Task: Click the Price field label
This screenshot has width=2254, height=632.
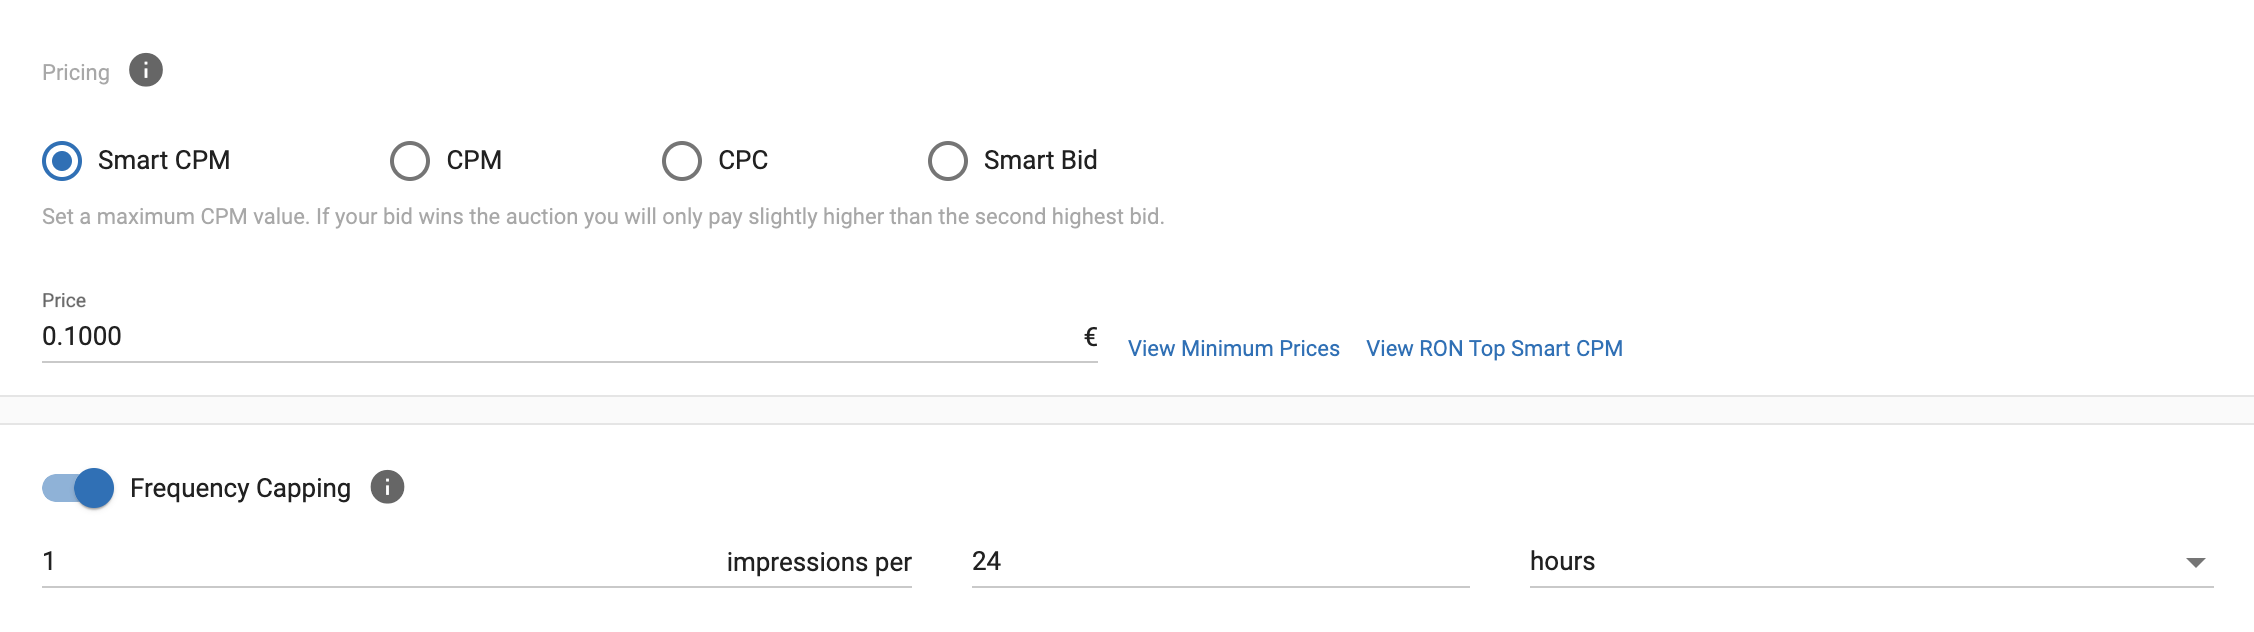Action: point(64,300)
